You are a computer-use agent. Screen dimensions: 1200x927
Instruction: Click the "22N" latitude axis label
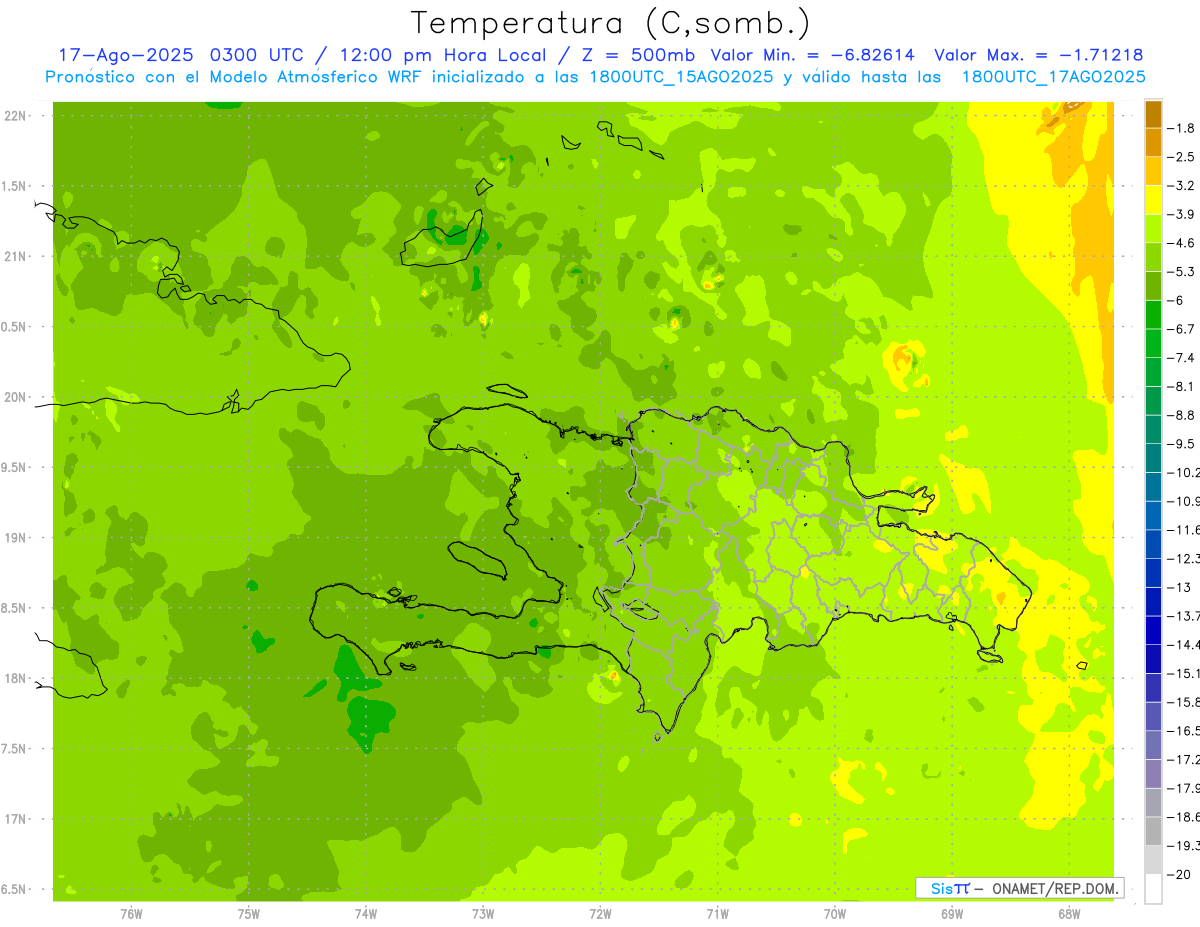click(16, 116)
